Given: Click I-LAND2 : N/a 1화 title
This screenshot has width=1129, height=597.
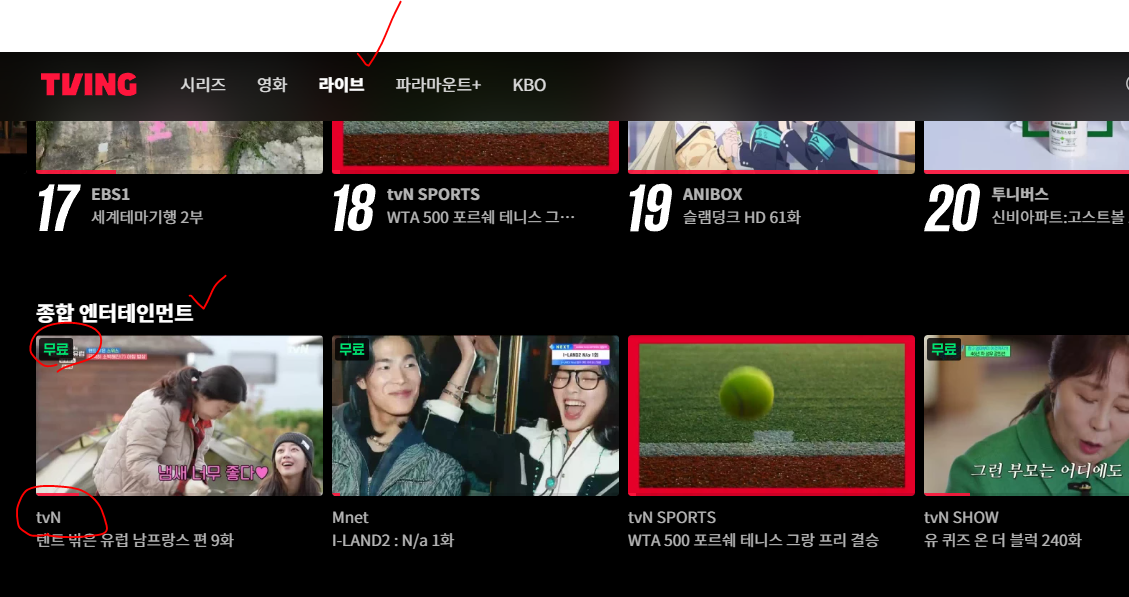Looking at the screenshot, I should [393, 540].
